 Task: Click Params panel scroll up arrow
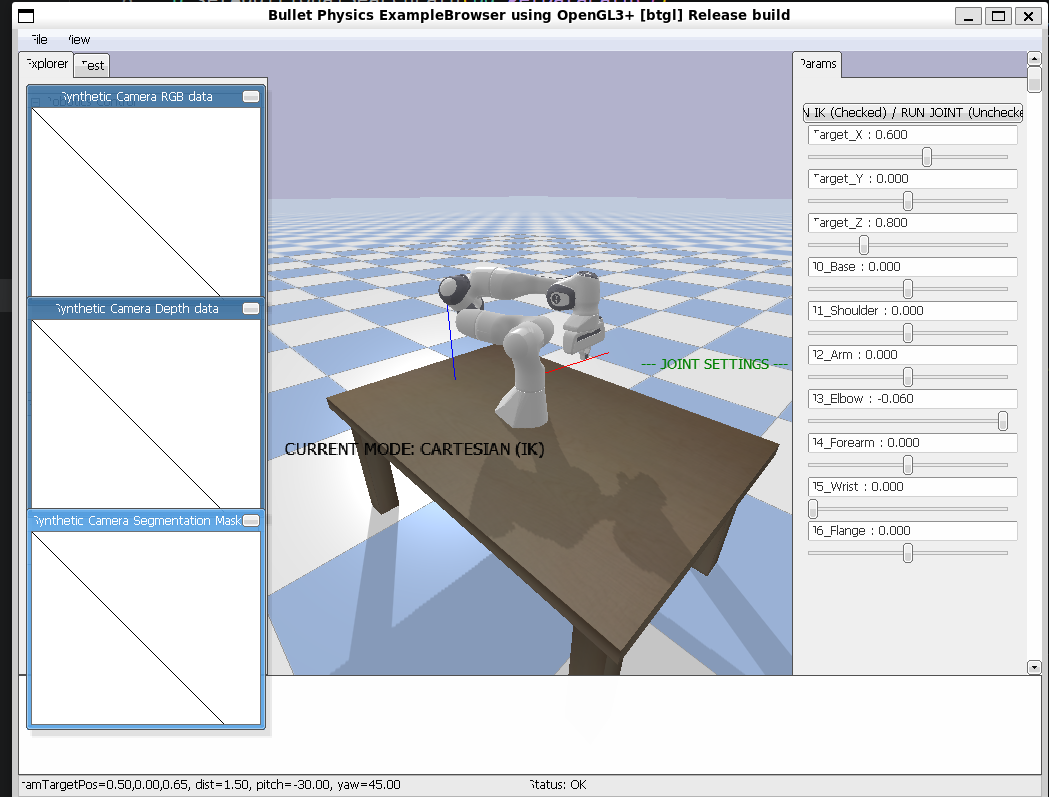point(1034,59)
